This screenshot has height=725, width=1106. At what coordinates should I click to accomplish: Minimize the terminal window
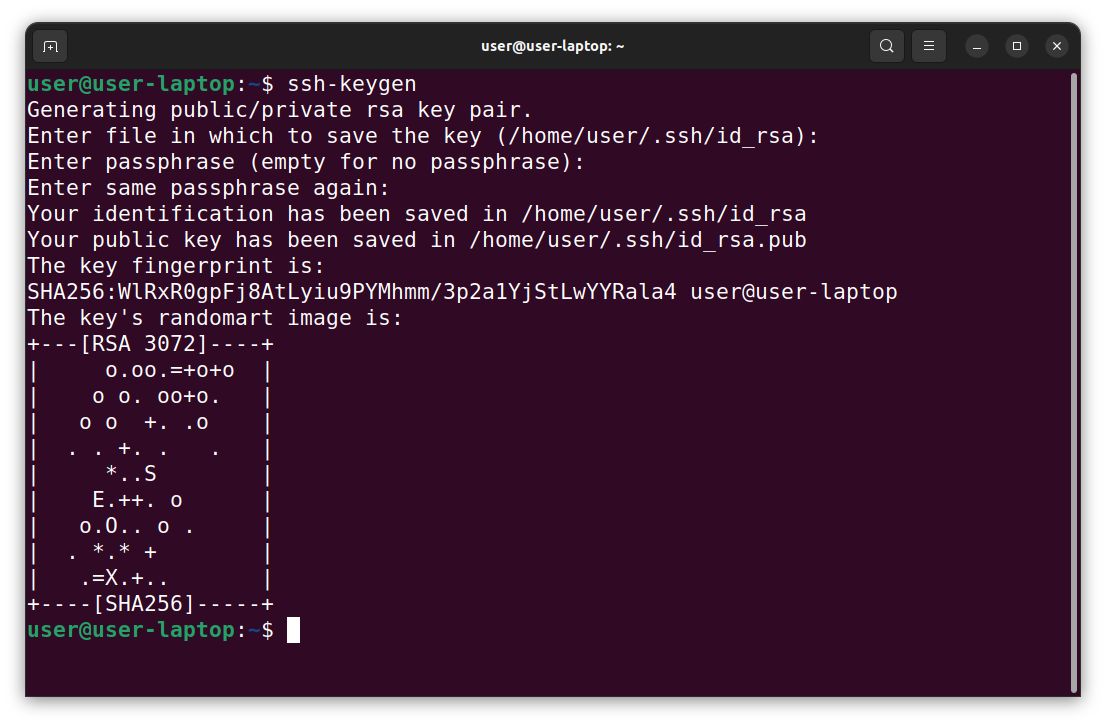pyautogui.click(x=977, y=46)
